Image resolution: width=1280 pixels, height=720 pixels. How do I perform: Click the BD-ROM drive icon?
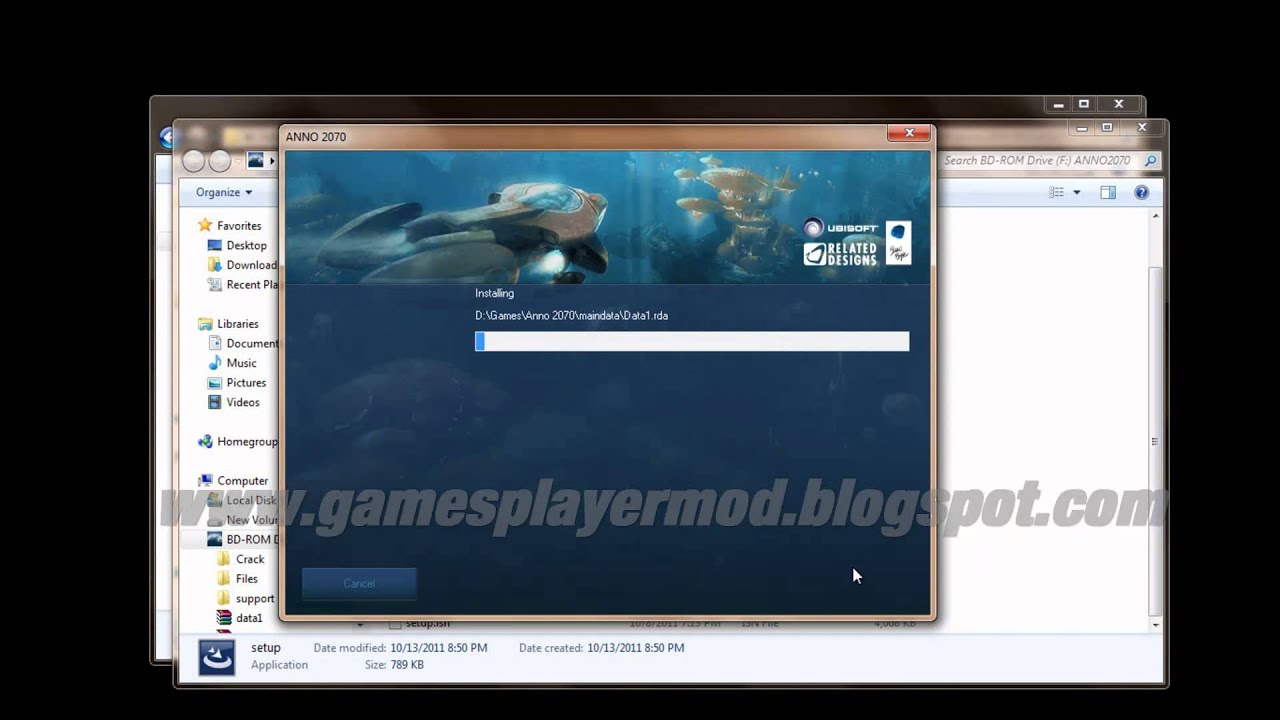click(x=214, y=539)
